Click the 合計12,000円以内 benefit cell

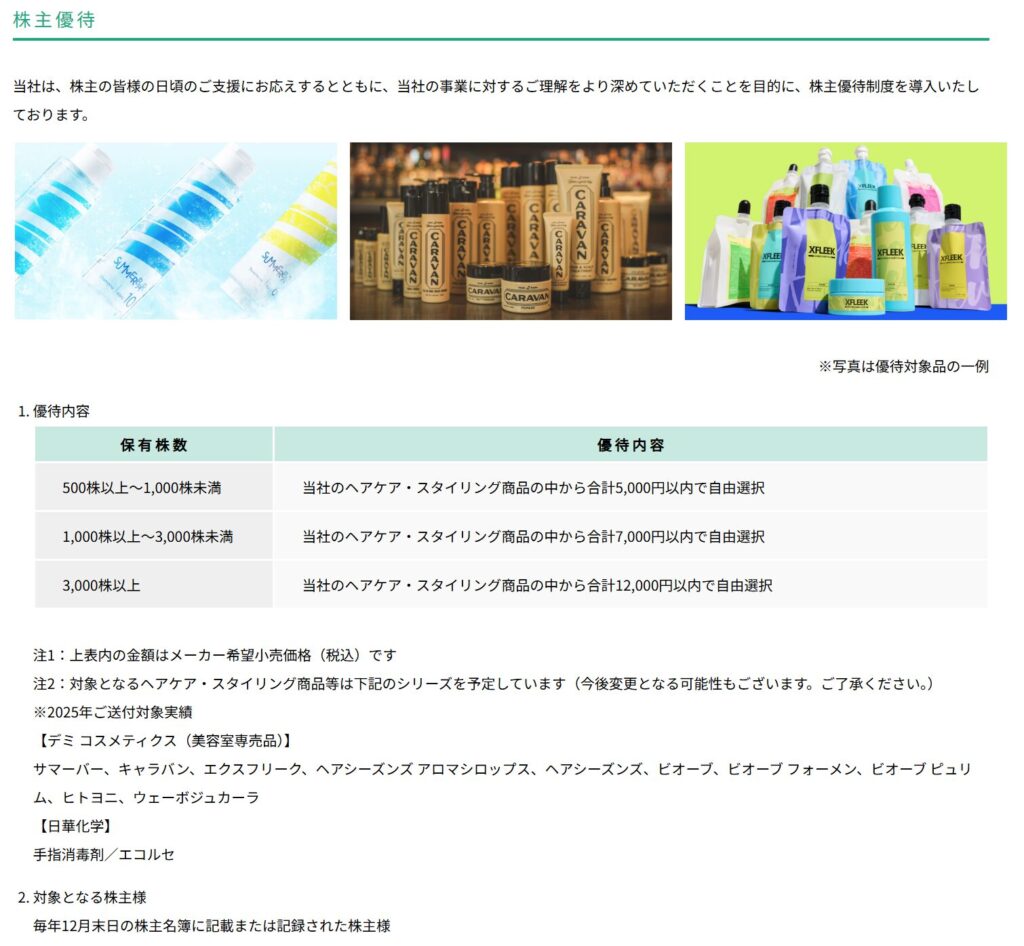click(x=631, y=585)
